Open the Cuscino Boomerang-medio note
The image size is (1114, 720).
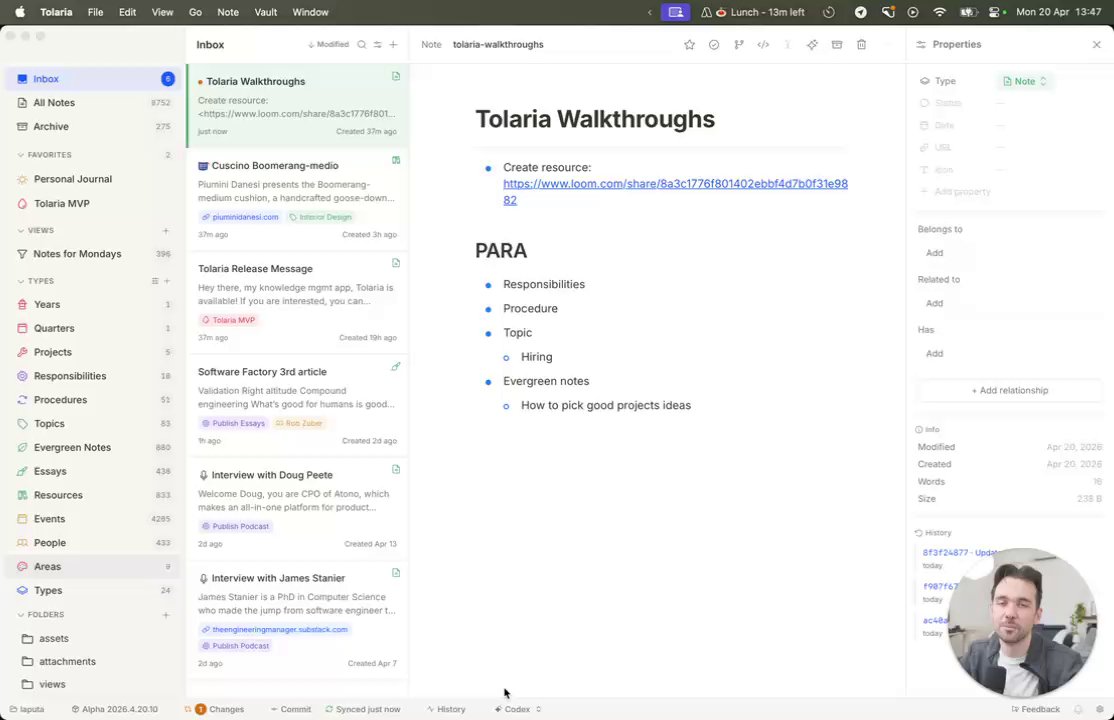(x=298, y=199)
